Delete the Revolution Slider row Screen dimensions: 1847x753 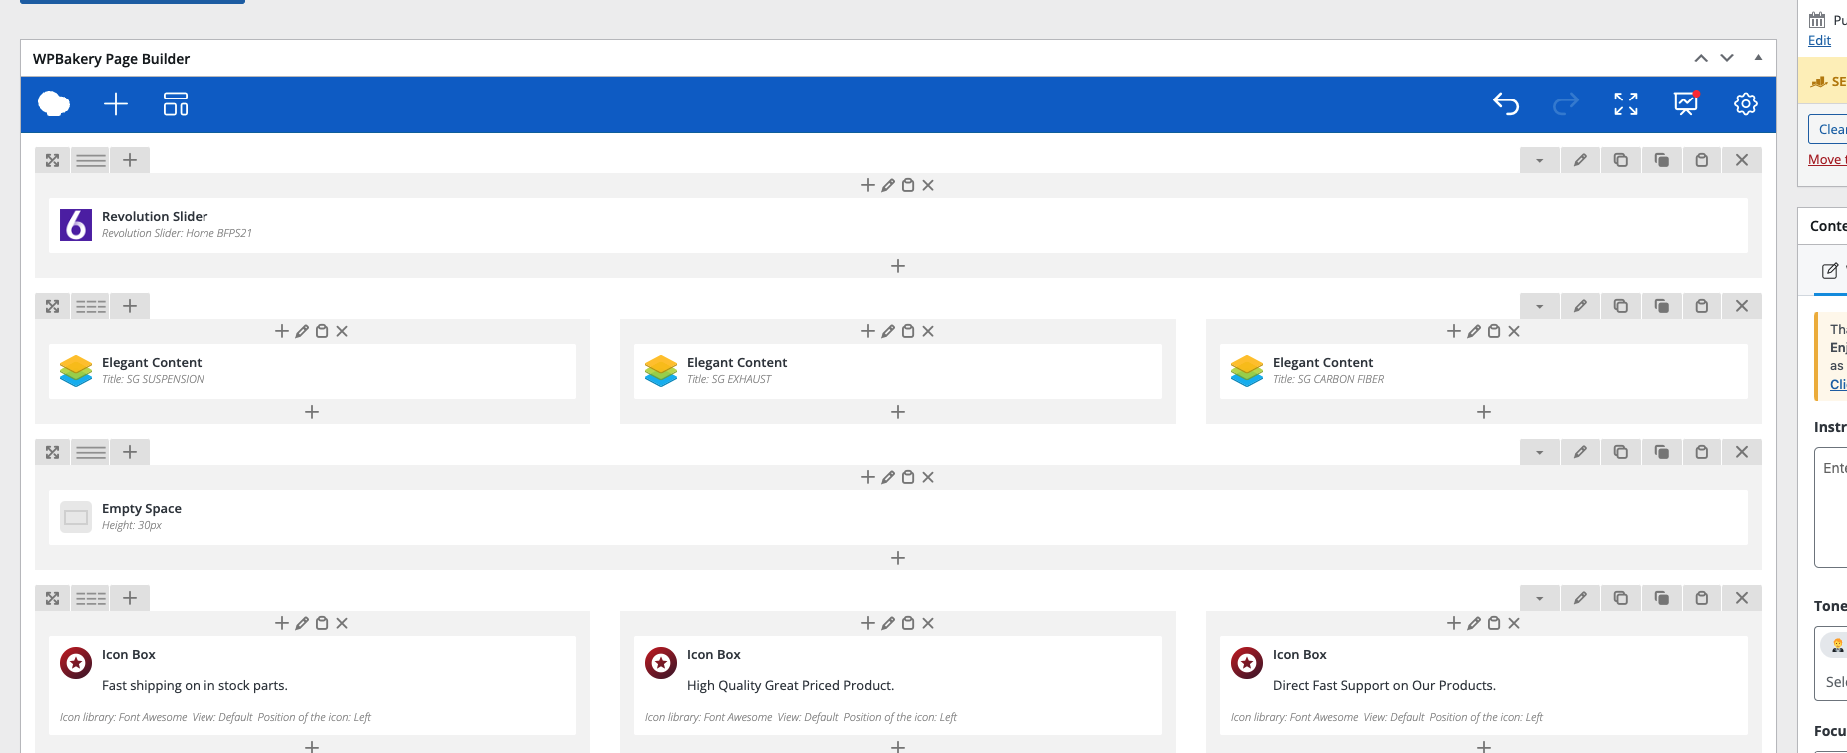pyautogui.click(x=1742, y=160)
